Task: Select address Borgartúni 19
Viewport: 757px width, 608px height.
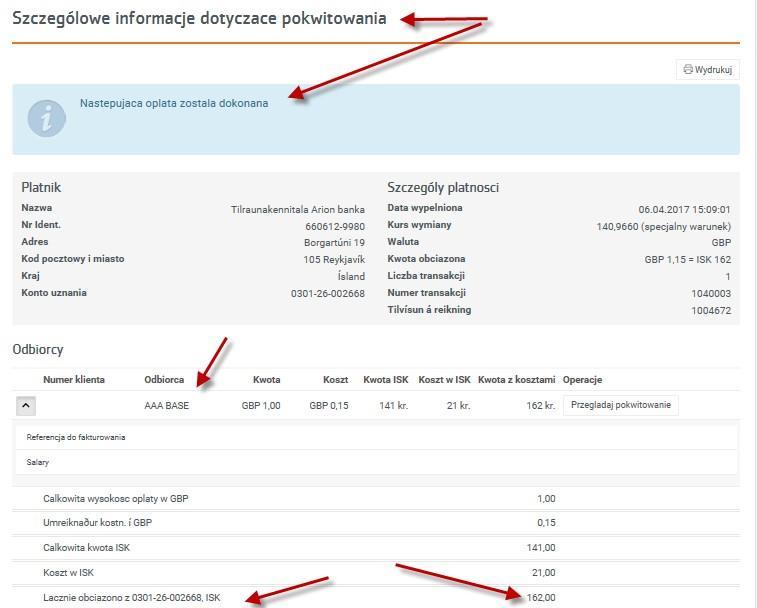Action: (x=334, y=243)
